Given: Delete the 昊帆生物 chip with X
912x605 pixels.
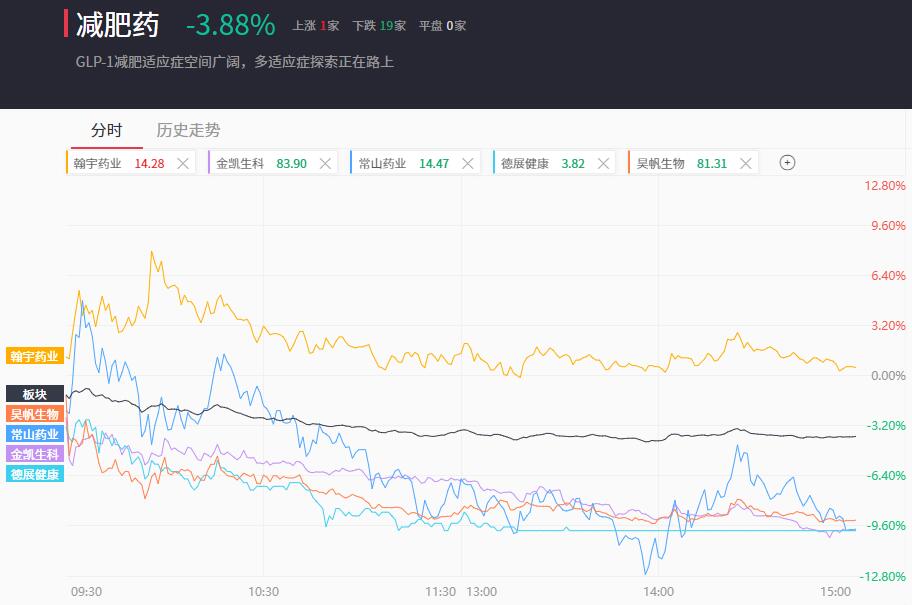Looking at the screenshot, I should [x=746, y=163].
